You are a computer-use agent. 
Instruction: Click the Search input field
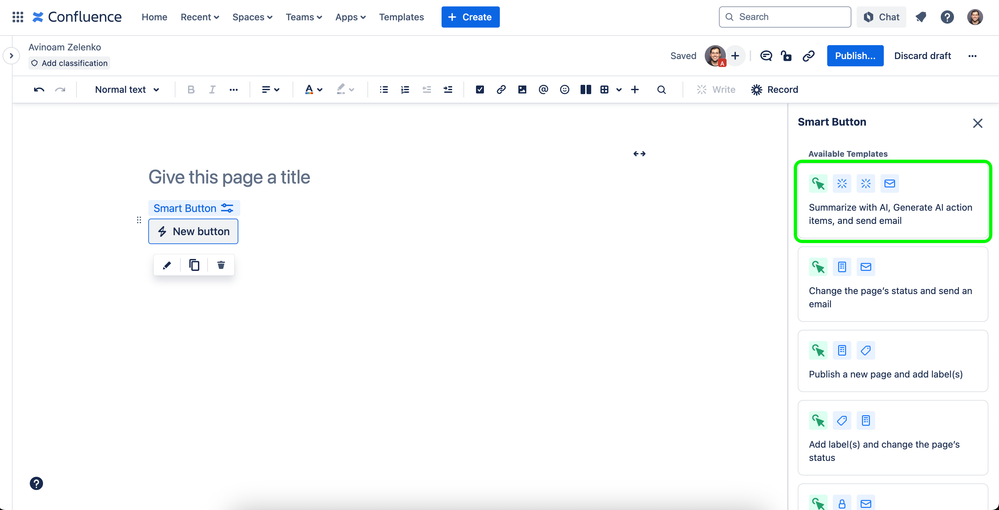coord(785,17)
